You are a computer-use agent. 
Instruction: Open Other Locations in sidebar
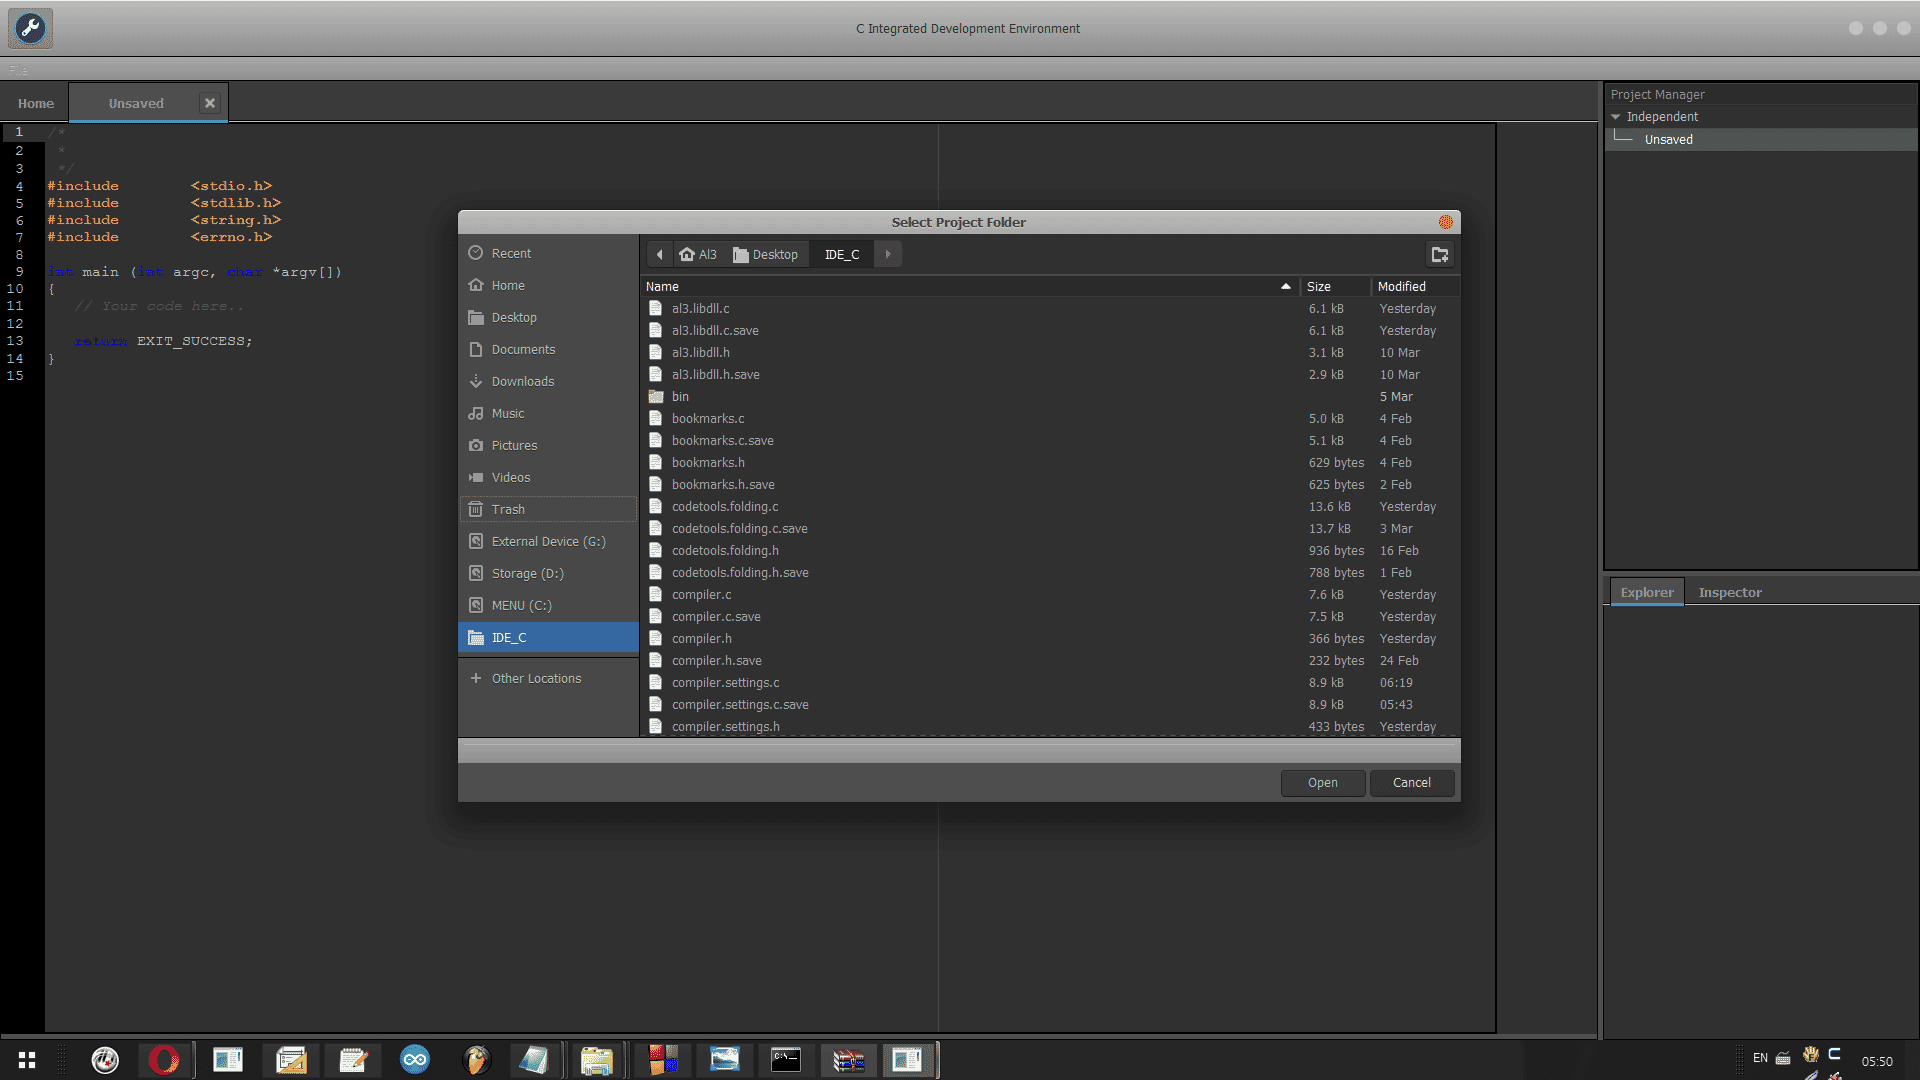click(x=548, y=678)
